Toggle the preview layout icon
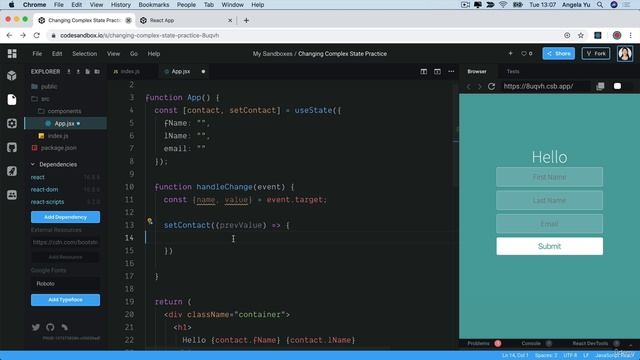 point(437,71)
